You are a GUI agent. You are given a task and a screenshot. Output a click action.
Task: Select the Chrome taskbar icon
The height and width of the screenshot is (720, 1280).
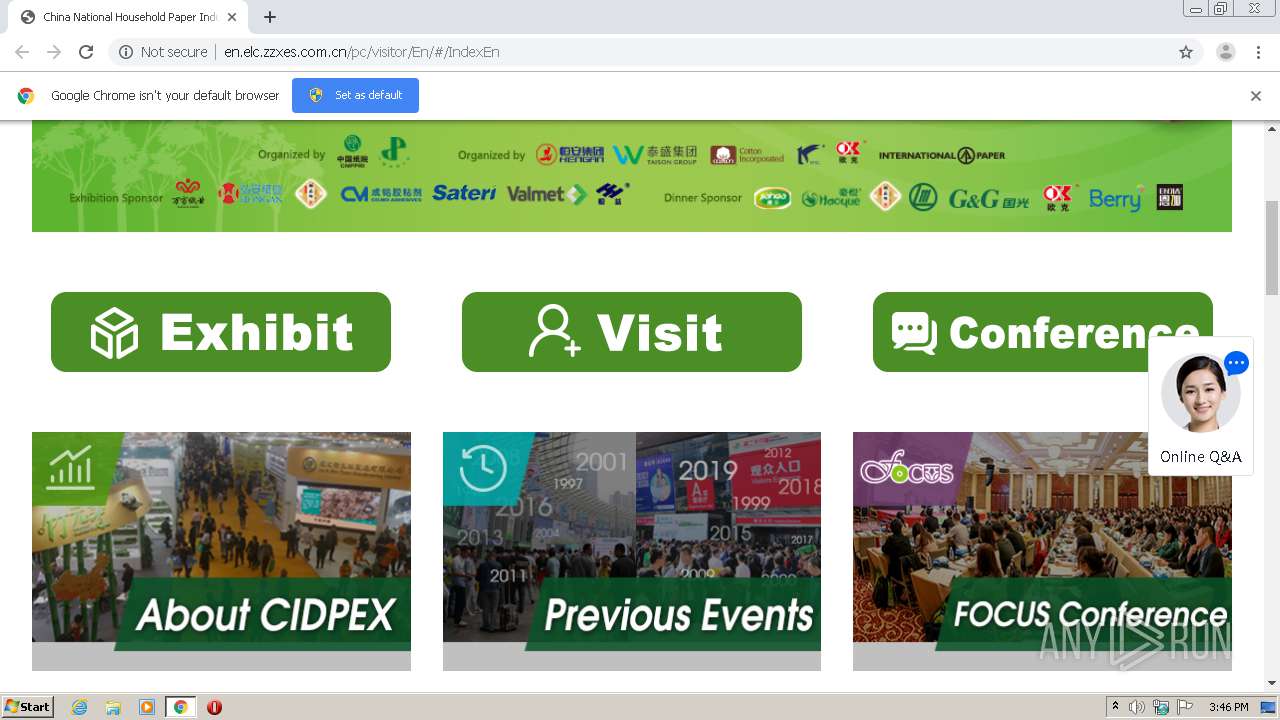tap(180, 707)
